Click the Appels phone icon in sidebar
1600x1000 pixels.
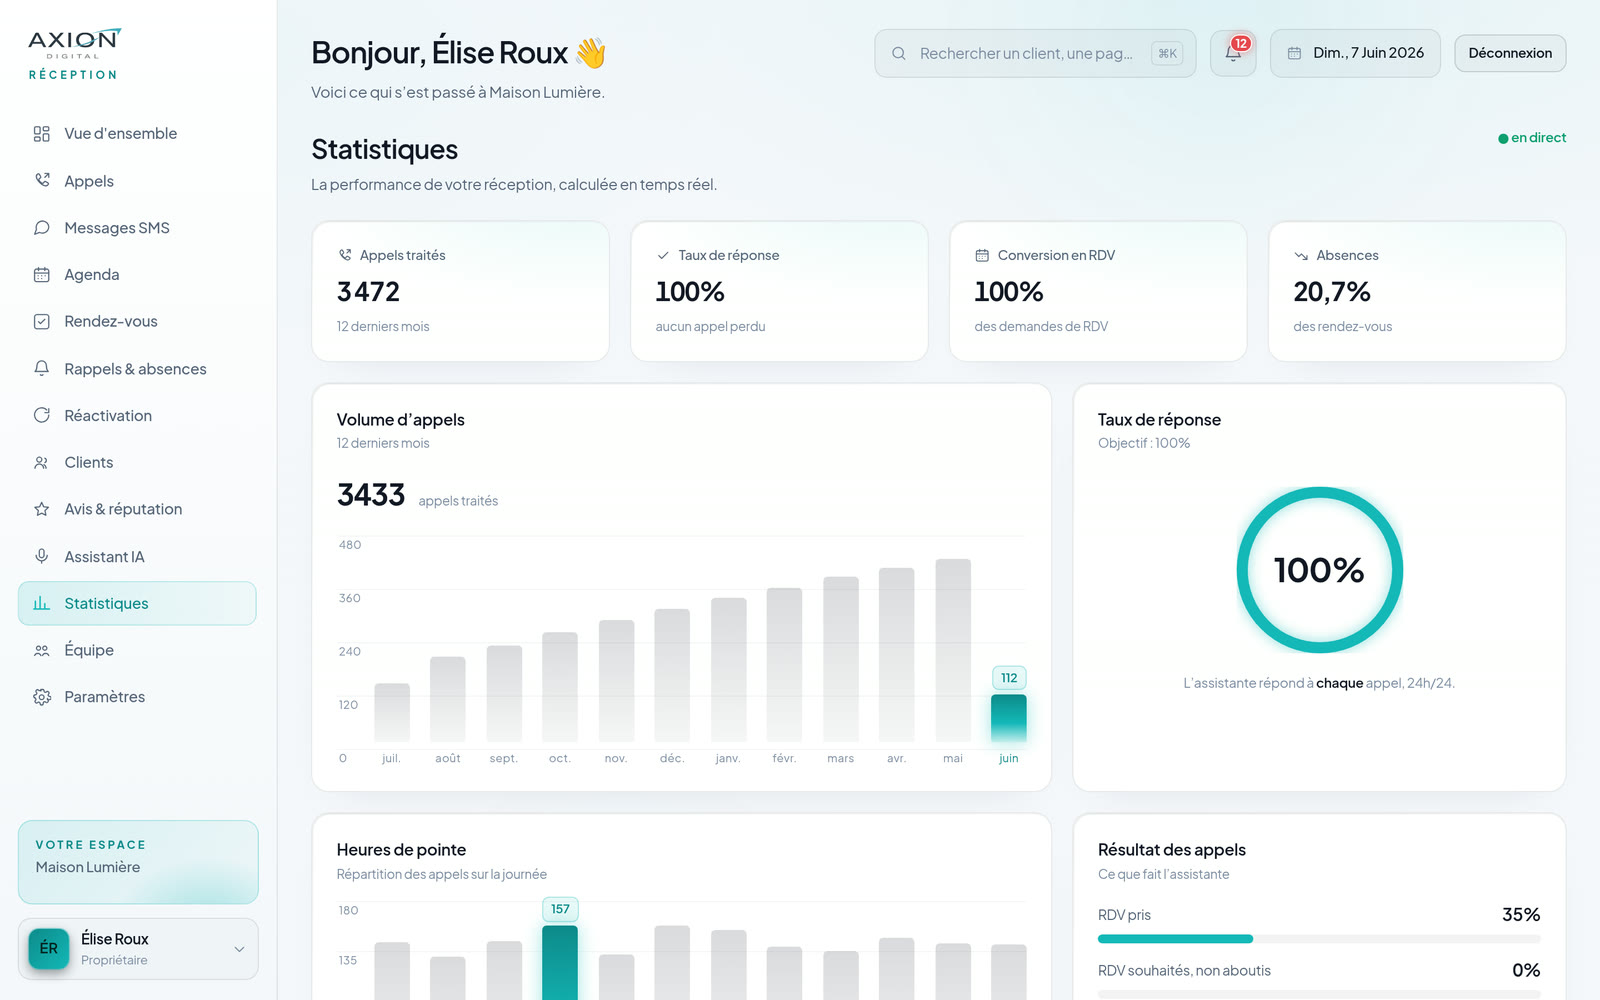41,181
